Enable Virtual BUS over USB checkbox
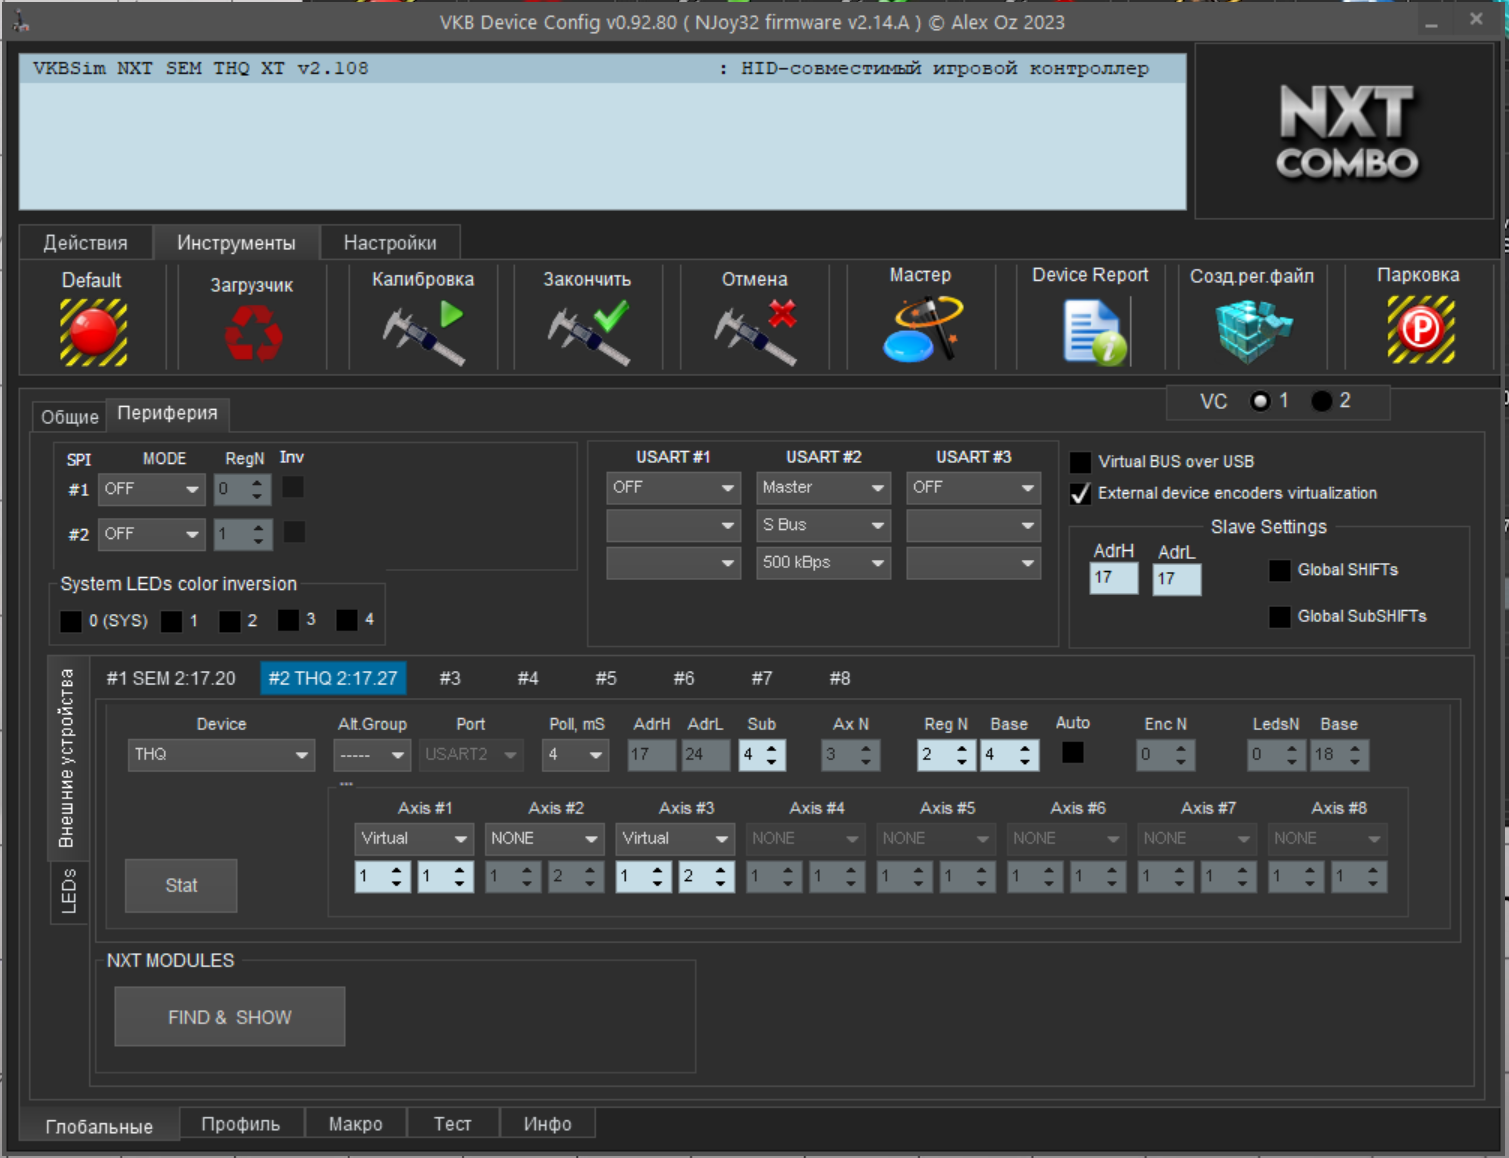 click(x=1080, y=462)
